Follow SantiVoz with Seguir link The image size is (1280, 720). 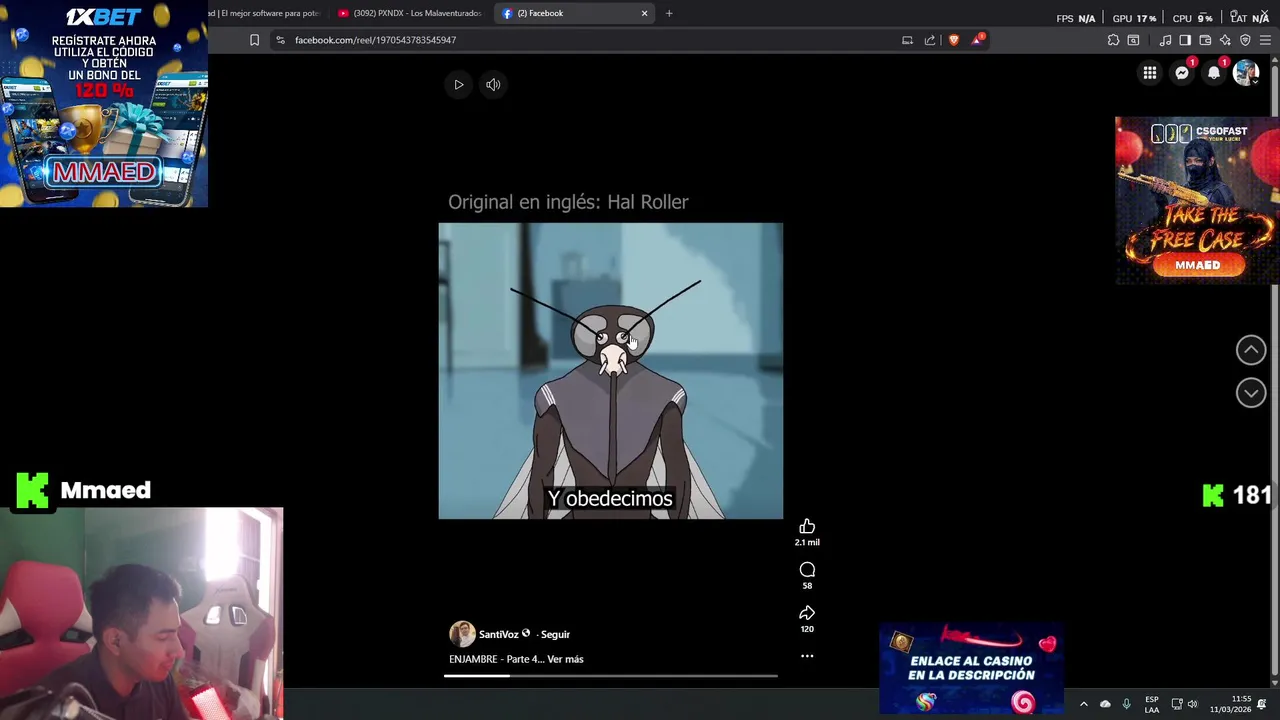pyautogui.click(x=555, y=634)
